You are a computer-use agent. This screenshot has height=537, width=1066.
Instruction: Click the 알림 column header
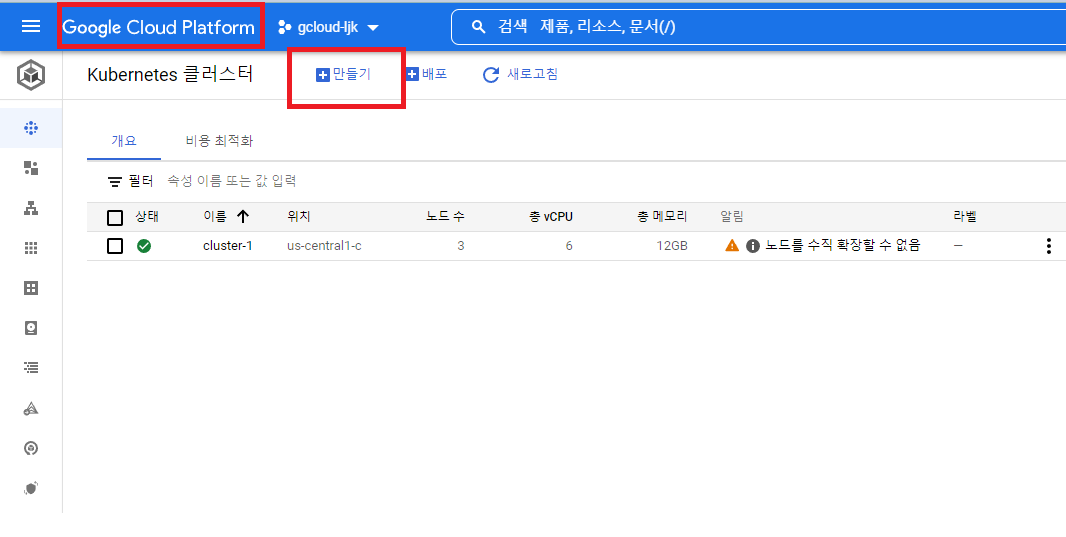pos(732,217)
